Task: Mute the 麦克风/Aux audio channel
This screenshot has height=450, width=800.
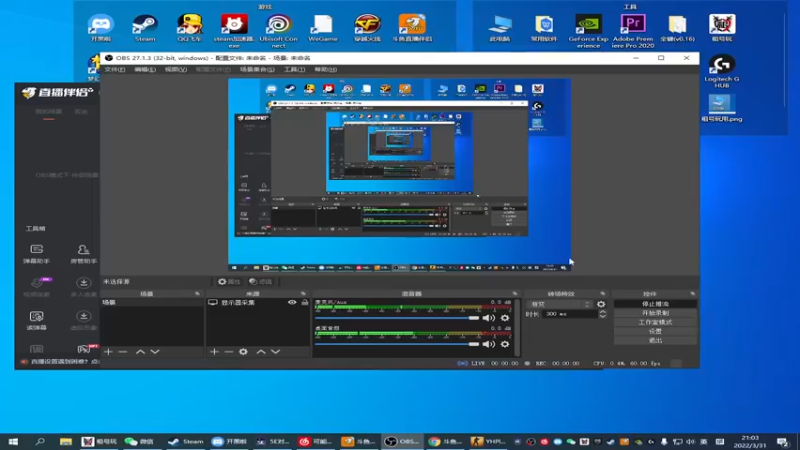Action: 489,318
